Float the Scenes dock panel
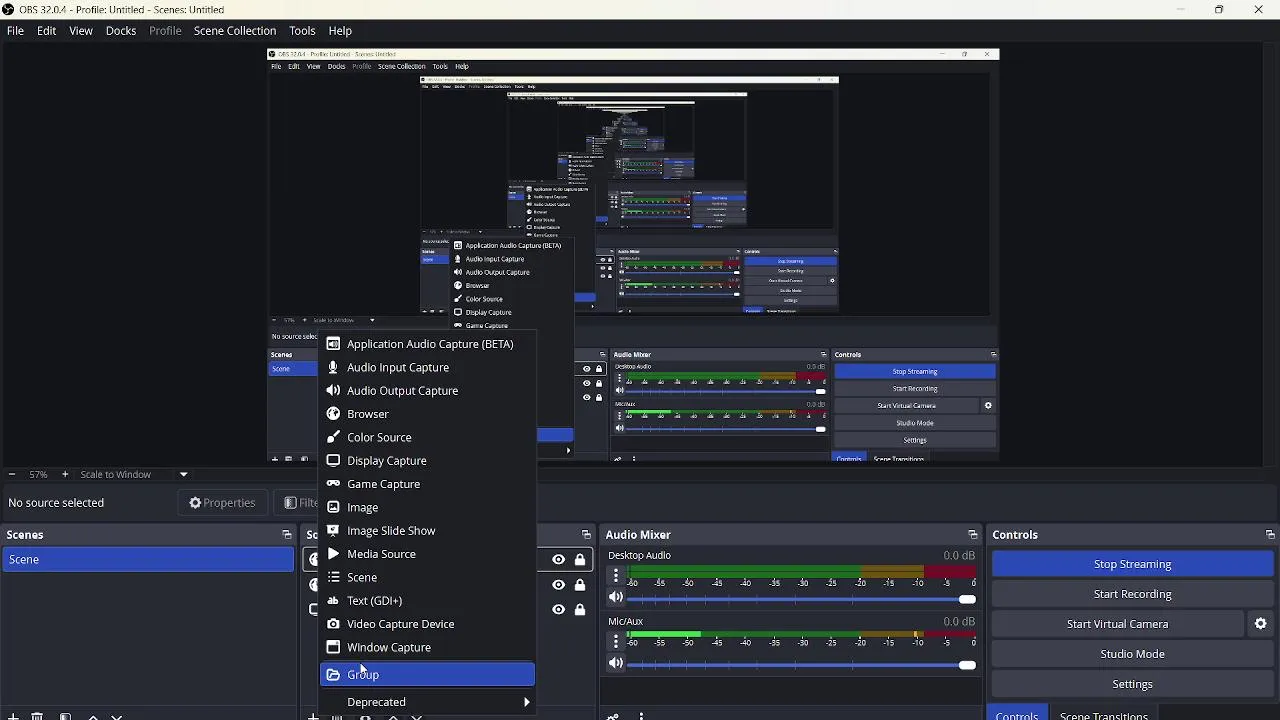Screen dimensions: 1280x720 (x=287, y=535)
